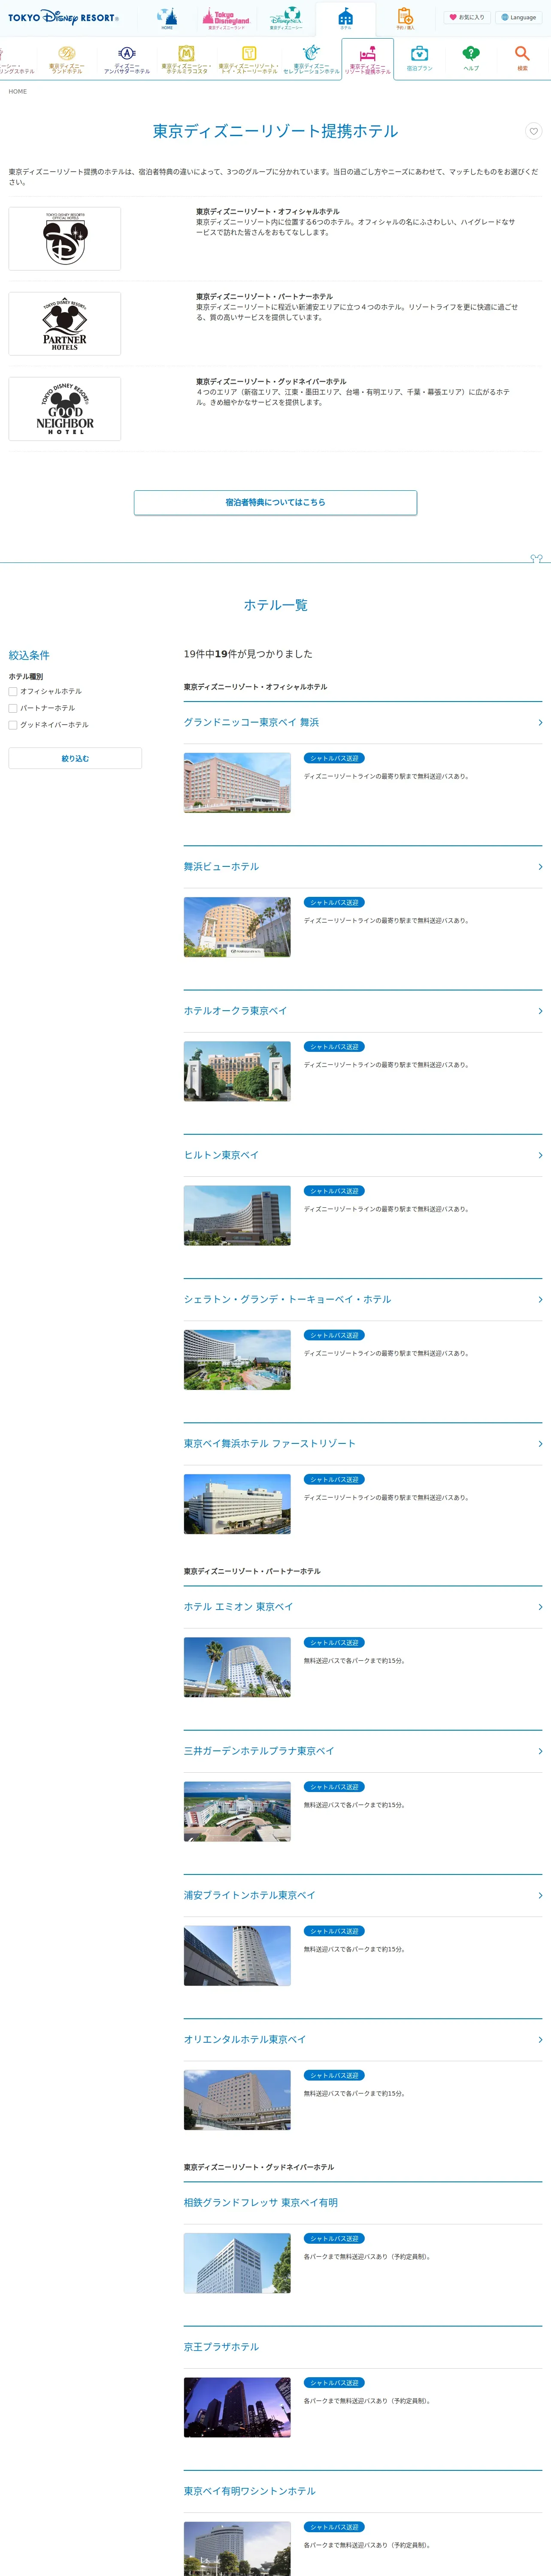This screenshot has width=551, height=2576.
Task: Open 宿泊プラン icon
Action: 420,59
